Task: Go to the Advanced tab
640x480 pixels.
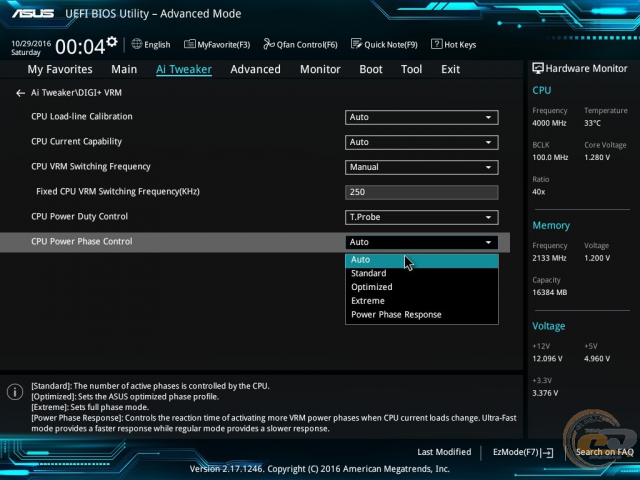Action: point(256,69)
